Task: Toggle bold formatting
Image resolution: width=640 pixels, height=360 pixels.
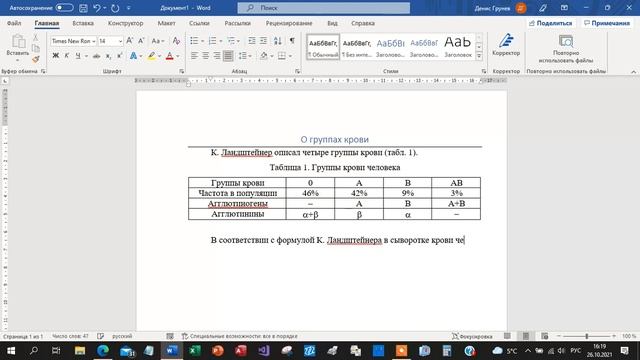Action: point(56,56)
